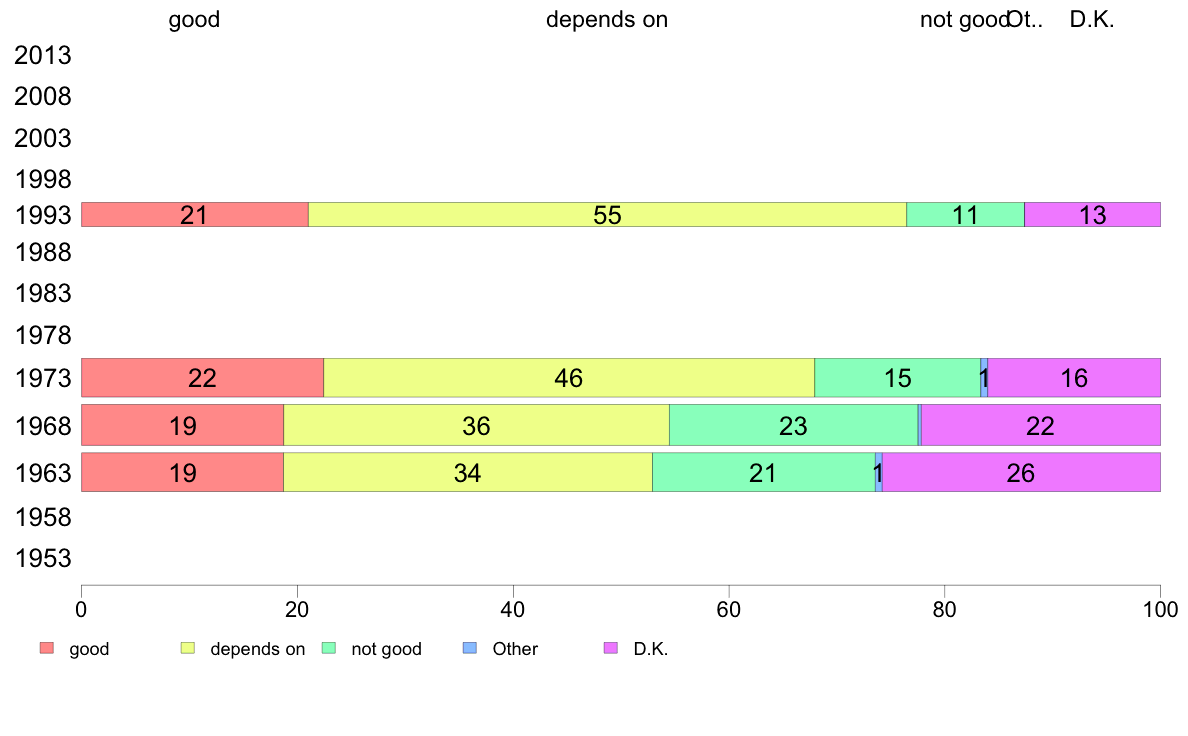Click the 1953 year label
This screenshot has height=736, width=1188.
[x=43, y=558]
